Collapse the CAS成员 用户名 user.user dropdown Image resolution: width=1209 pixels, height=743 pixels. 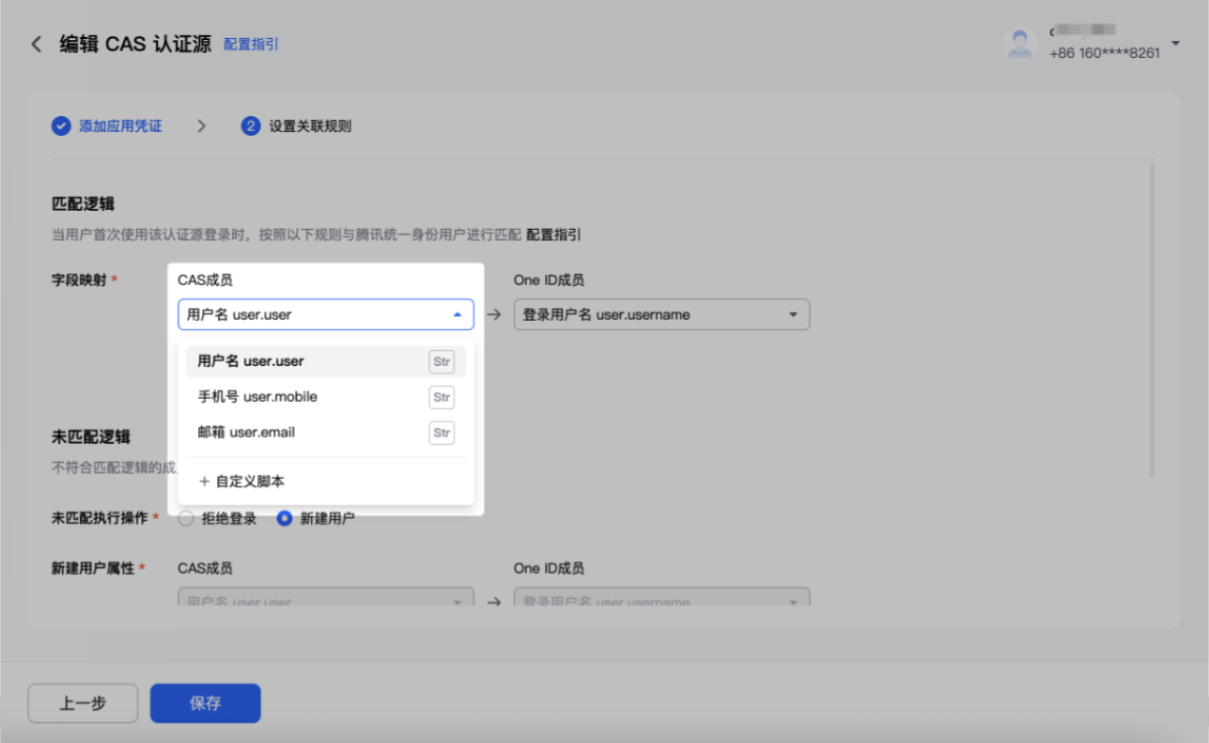(x=326, y=314)
